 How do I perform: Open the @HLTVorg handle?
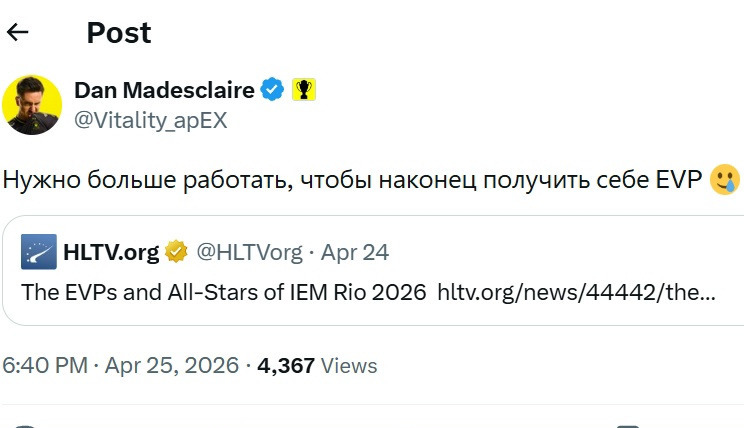click(249, 252)
